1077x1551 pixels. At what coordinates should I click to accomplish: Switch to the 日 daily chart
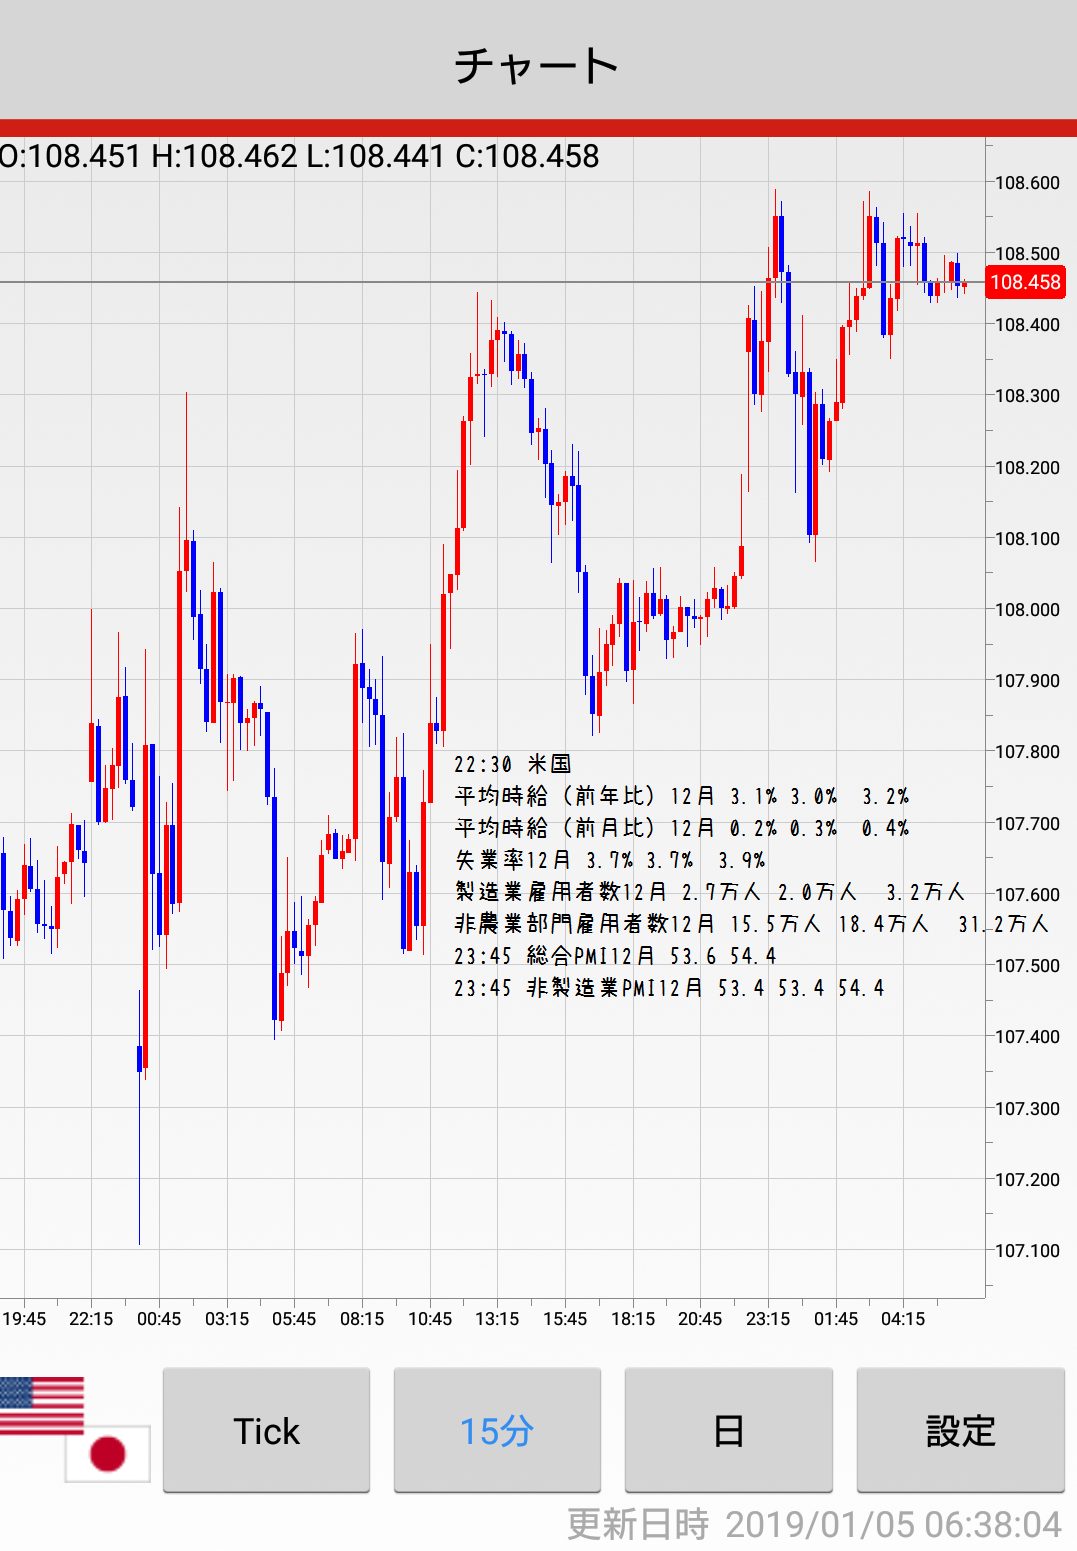pos(728,1430)
